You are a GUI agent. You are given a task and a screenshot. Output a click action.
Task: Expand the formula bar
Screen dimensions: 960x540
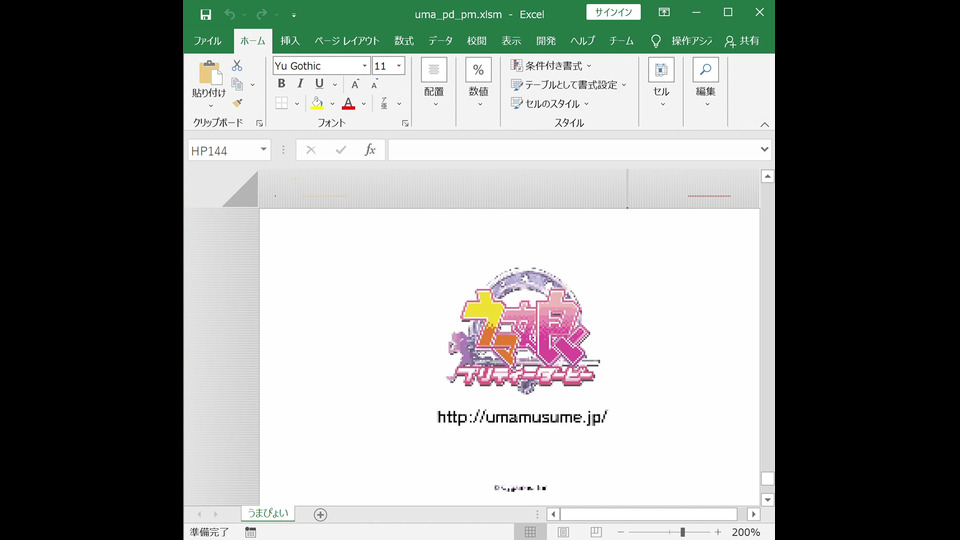point(764,149)
